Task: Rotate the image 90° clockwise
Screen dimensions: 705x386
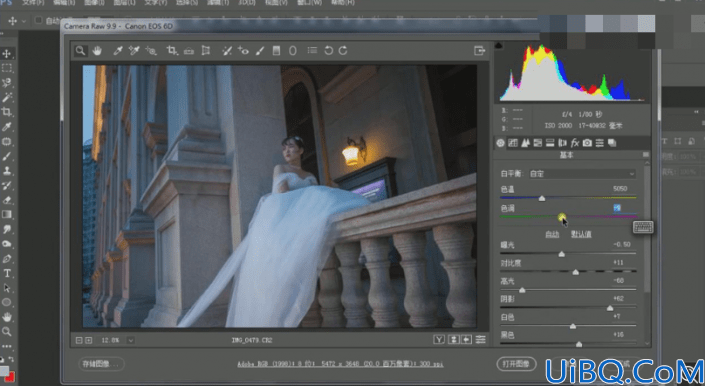Action: pos(343,50)
